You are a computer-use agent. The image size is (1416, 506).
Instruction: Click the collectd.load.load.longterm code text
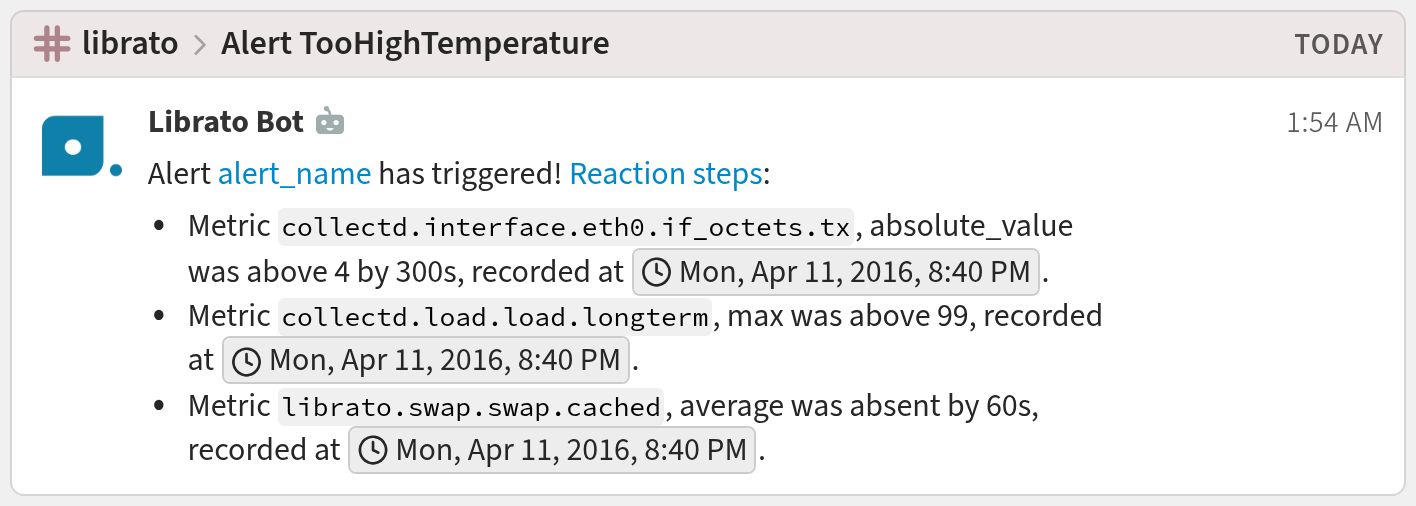tap(495, 317)
